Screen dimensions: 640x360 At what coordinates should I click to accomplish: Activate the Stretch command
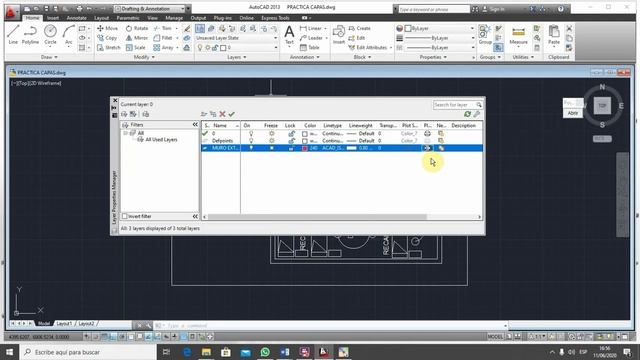(109, 48)
